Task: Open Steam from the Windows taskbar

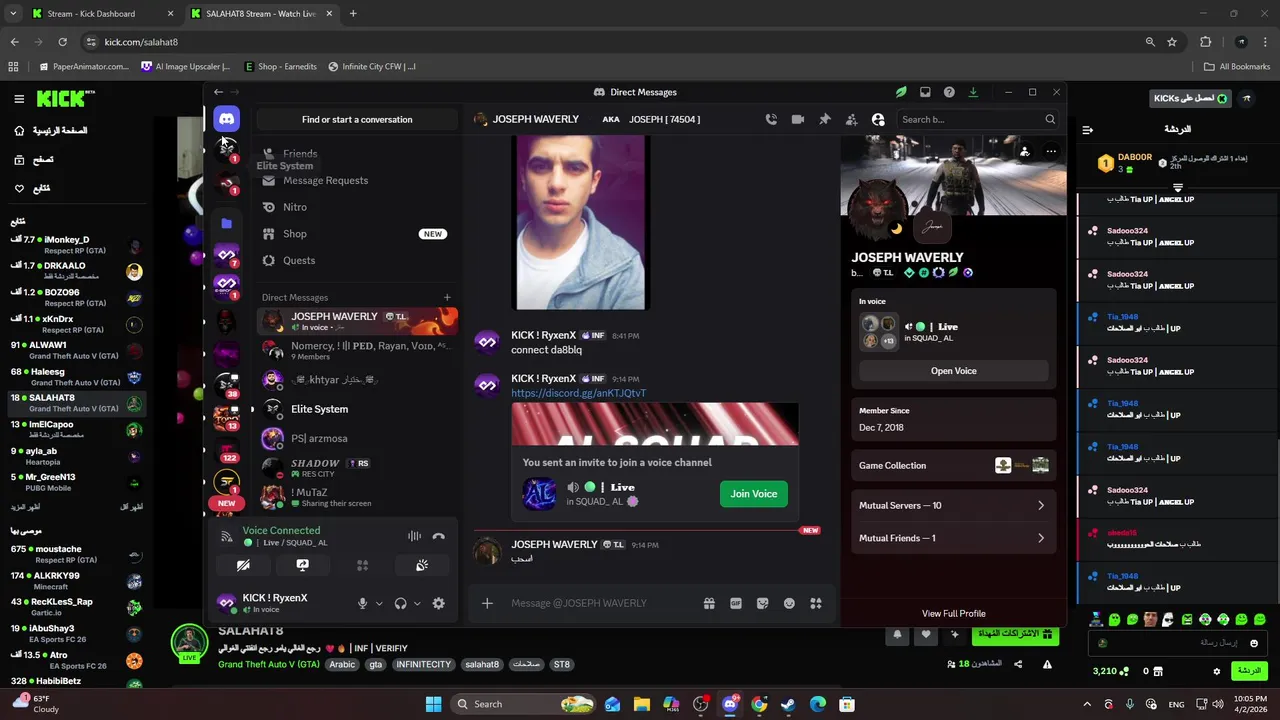Action: tap(788, 704)
